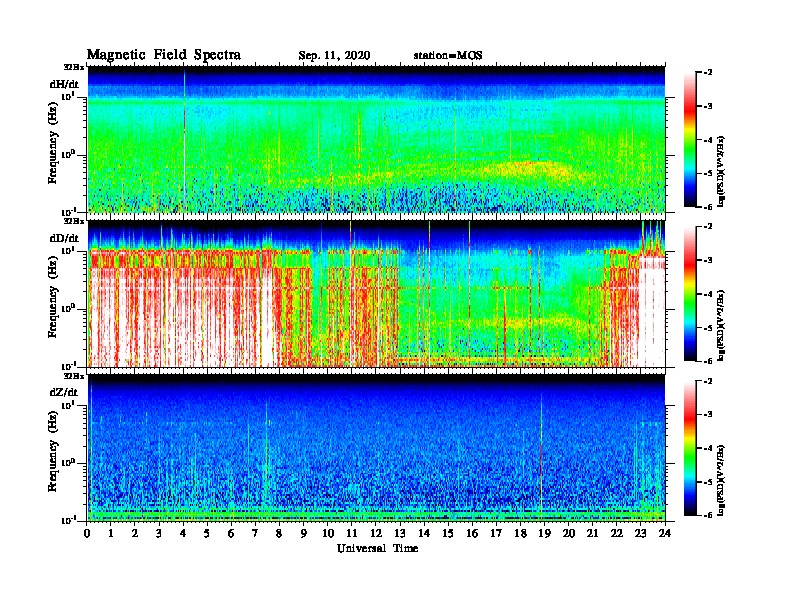Click hour tick label "3" on the time axis
The width and height of the screenshot is (792, 612).
pos(160,534)
